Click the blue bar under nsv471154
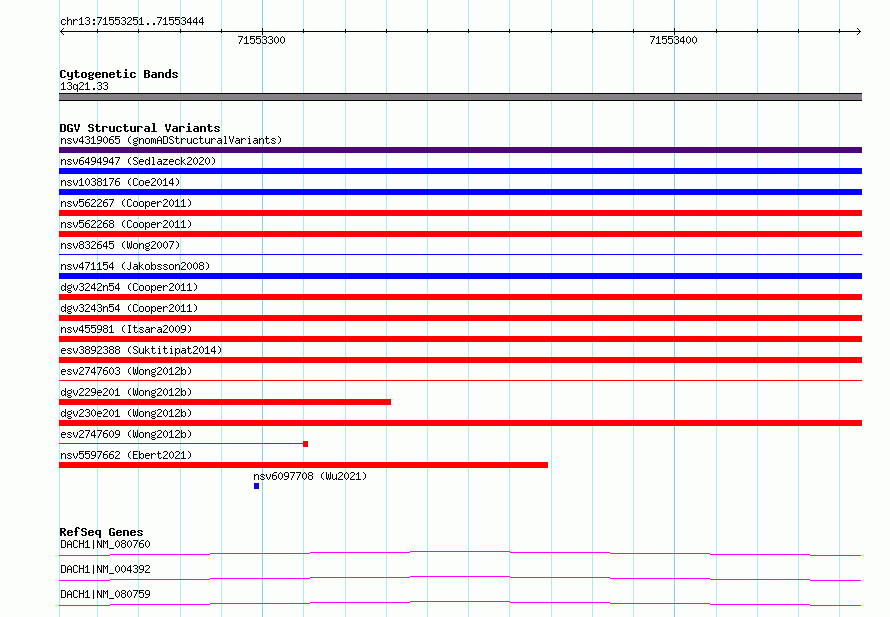 pyautogui.click(x=460, y=276)
